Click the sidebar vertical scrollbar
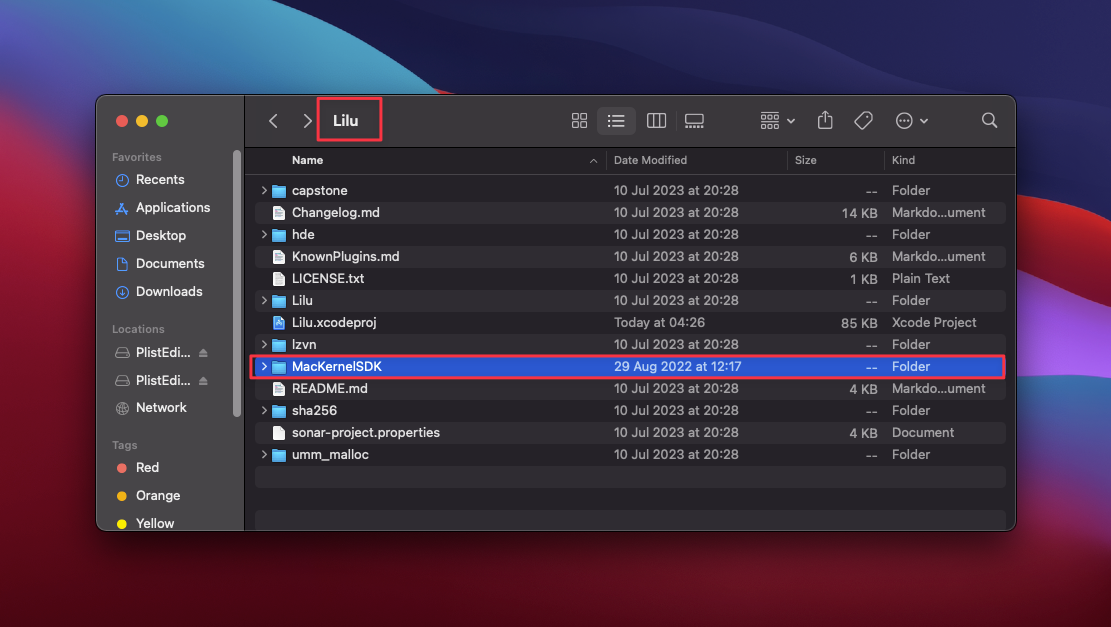Viewport: 1111px width, 627px height. point(237,283)
